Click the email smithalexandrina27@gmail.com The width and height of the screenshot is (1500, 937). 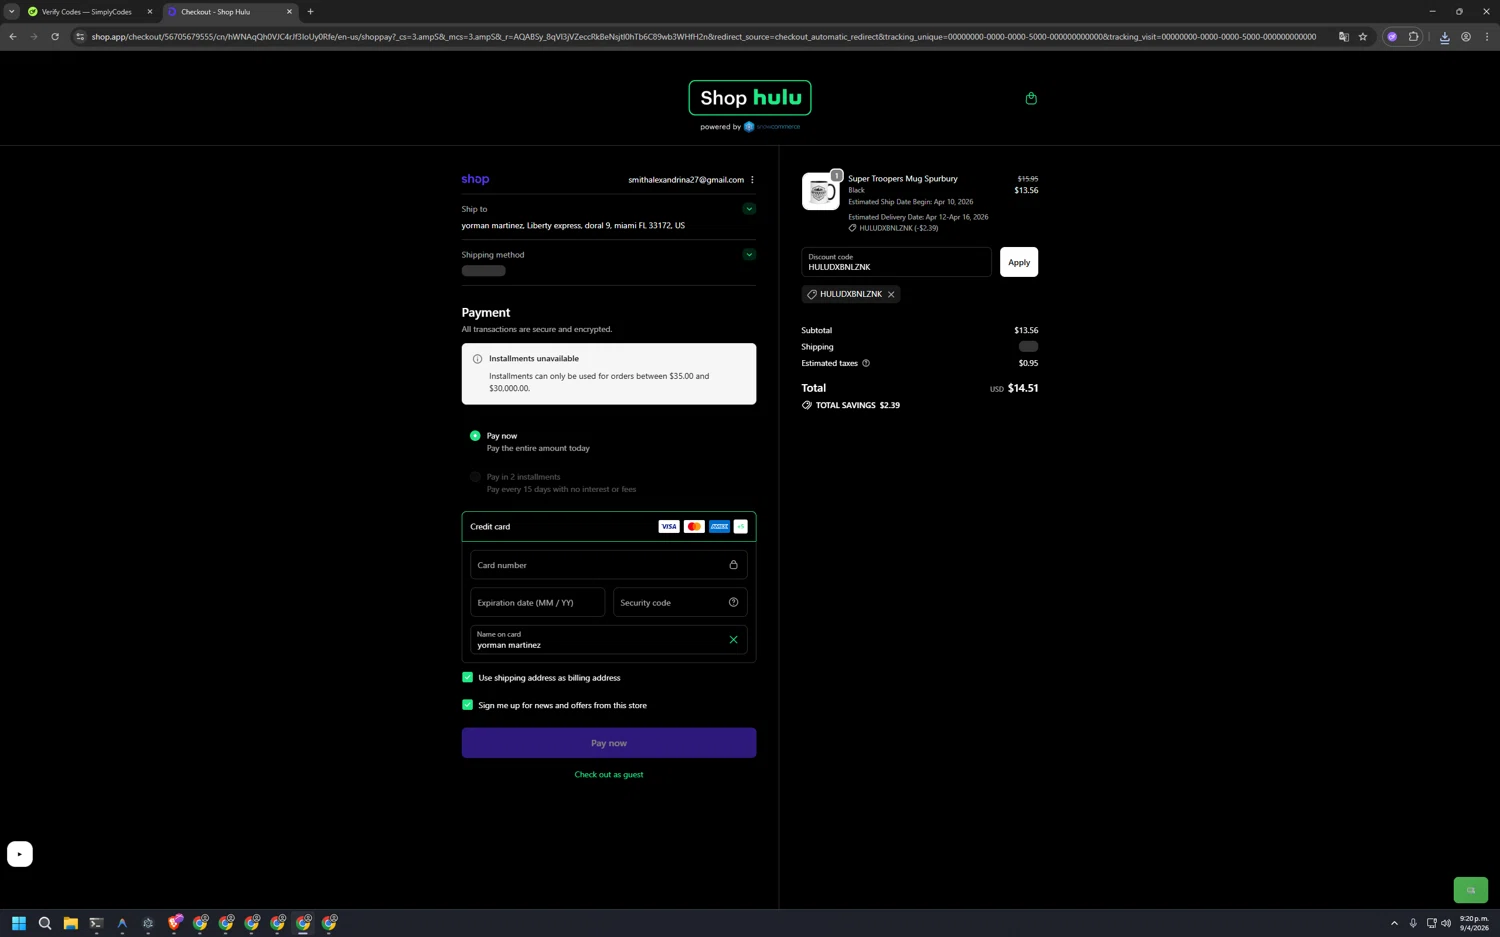(x=686, y=180)
